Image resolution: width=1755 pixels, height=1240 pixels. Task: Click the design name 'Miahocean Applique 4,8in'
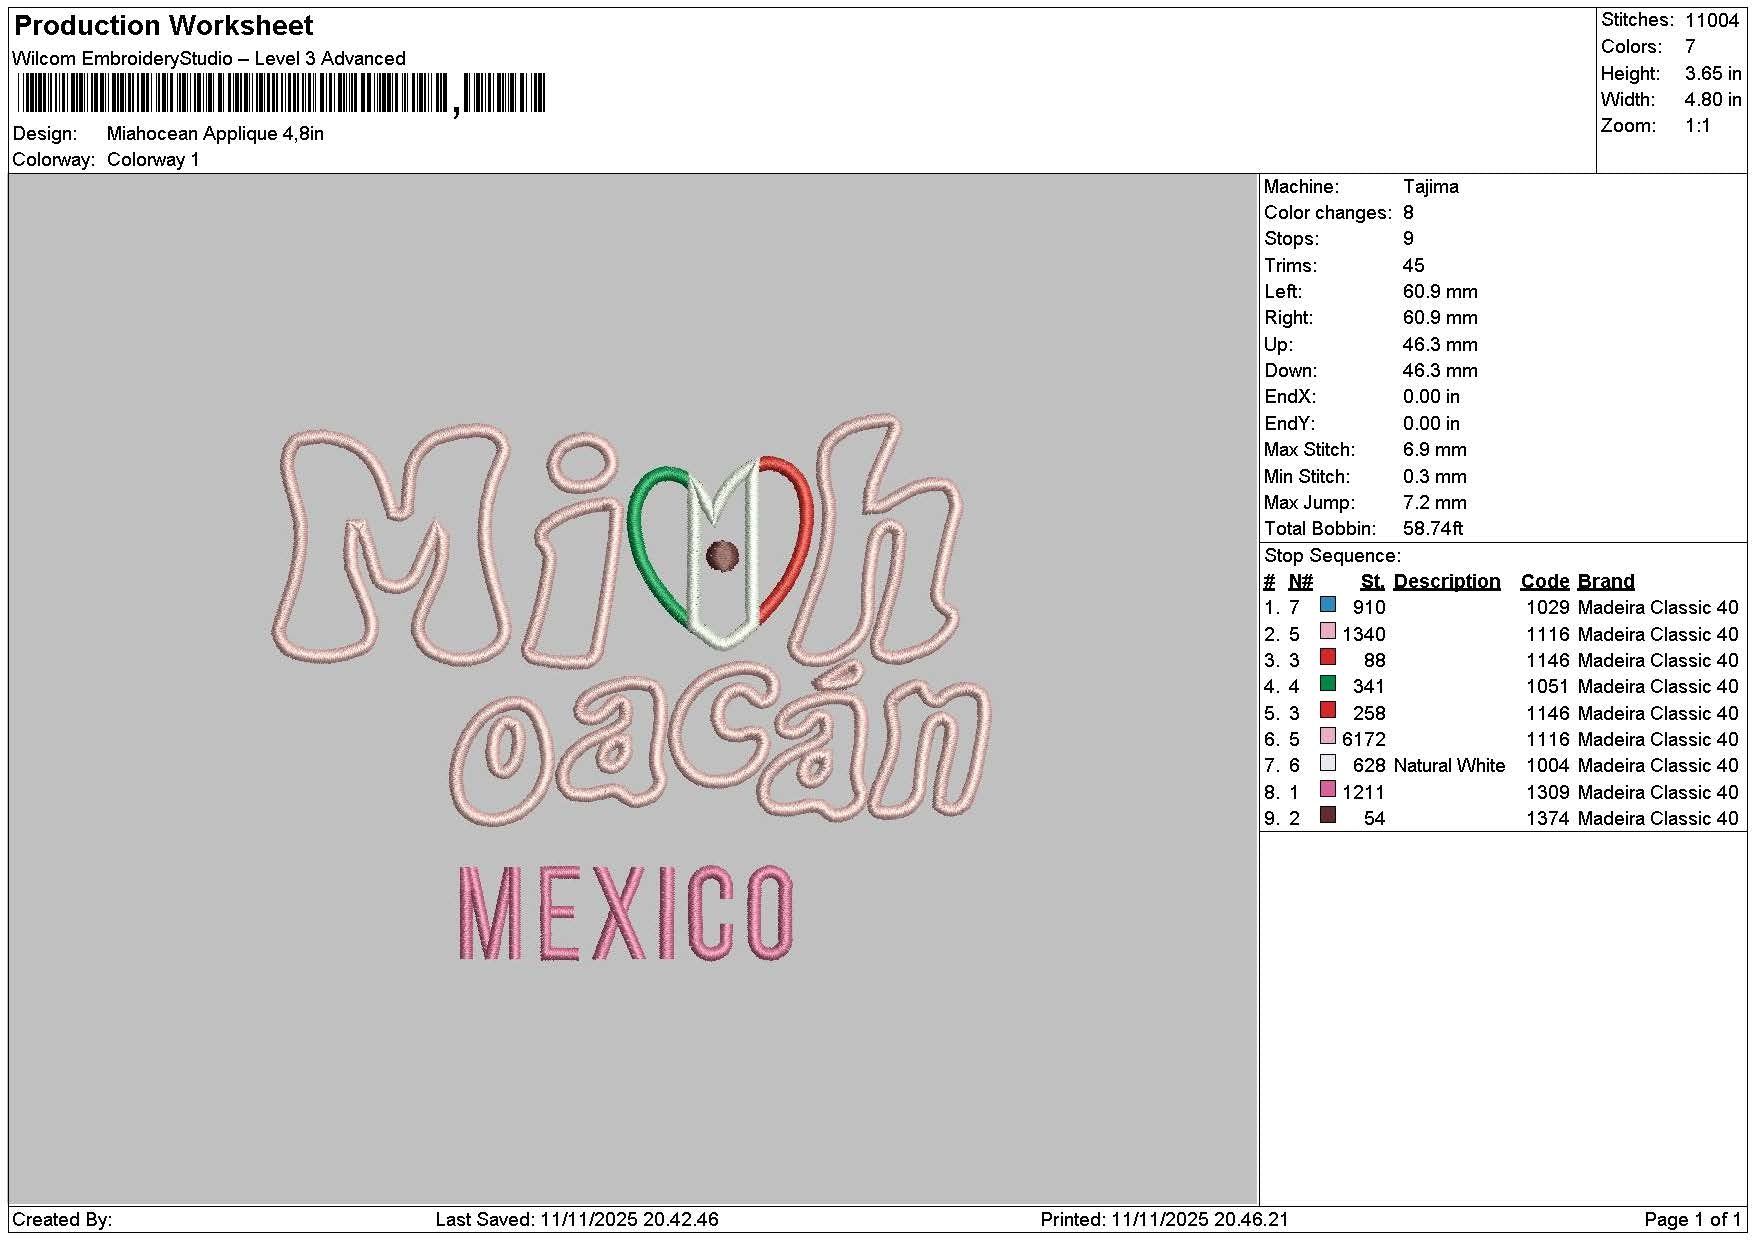coord(215,133)
